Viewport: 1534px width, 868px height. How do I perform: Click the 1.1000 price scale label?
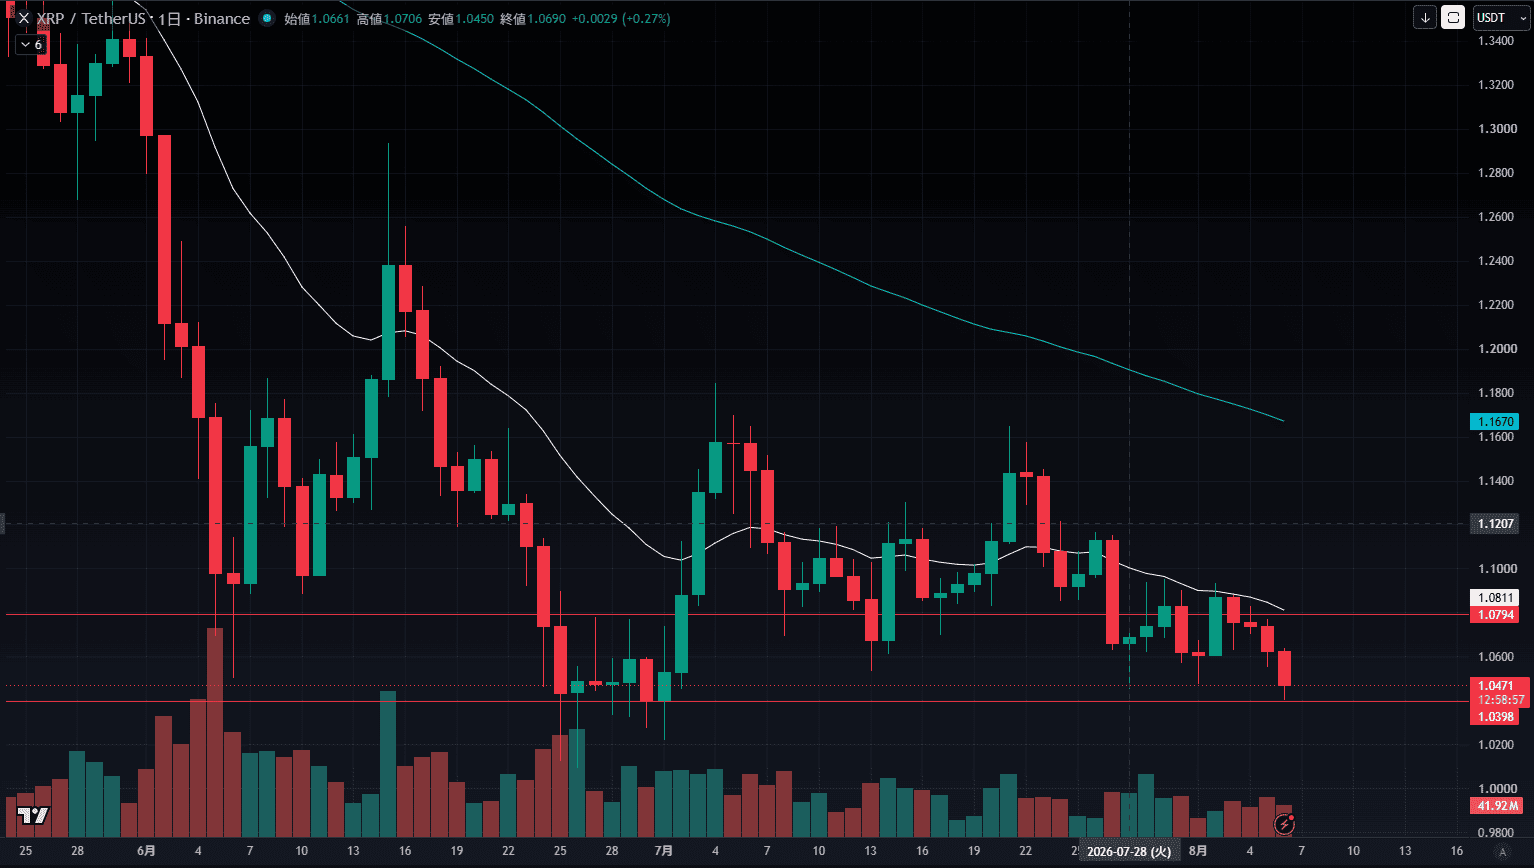click(1496, 569)
